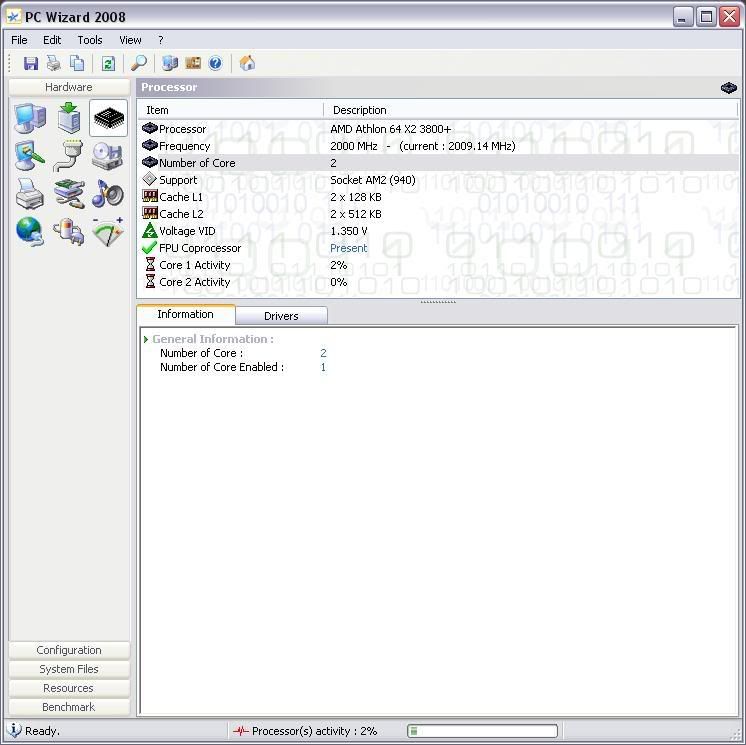The width and height of the screenshot is (746, 745).
Task: Click the Hardware panel button
Action: 69,87
